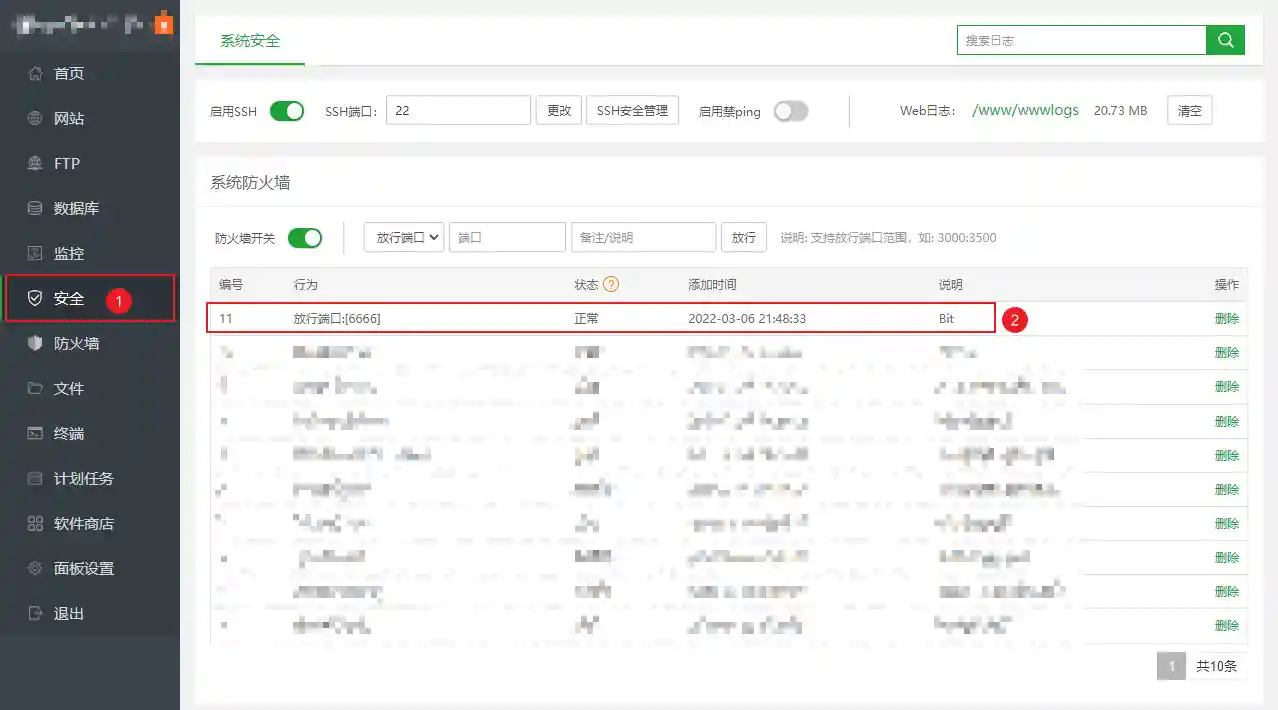Click the terminal icon beside 终端
Viewport: 1278px width, 710px height.
pos(36,433)
